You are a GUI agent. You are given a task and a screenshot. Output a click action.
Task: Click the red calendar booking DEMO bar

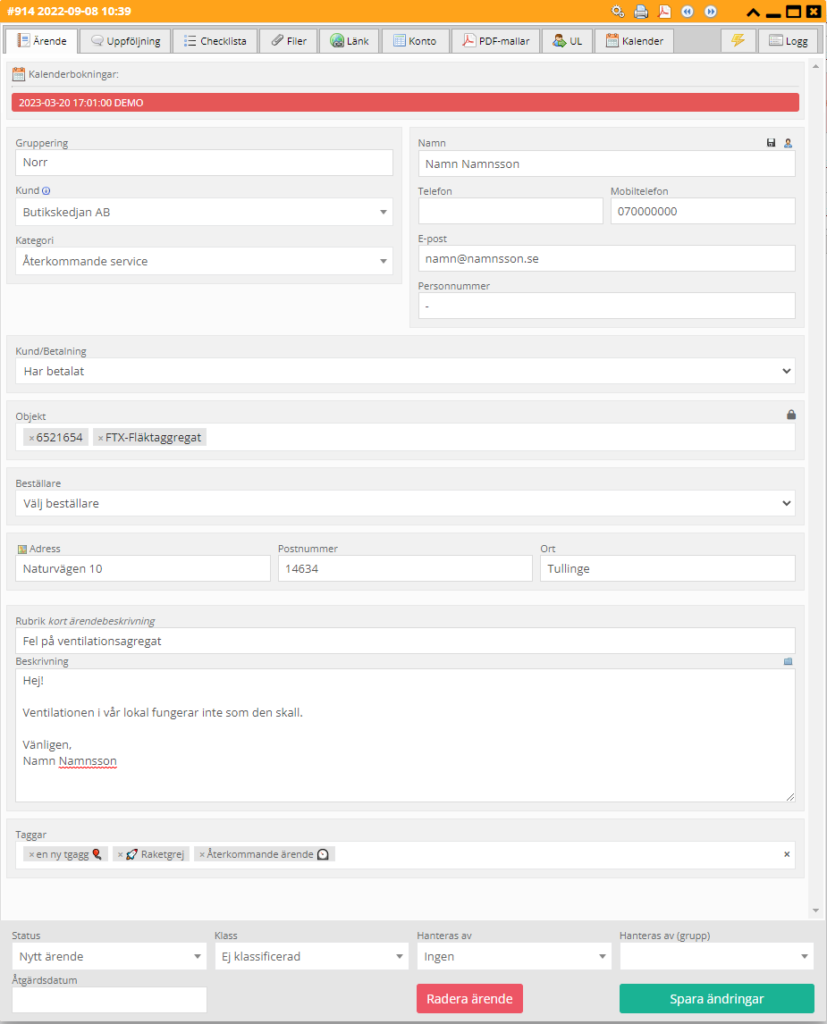coord(405,103)
